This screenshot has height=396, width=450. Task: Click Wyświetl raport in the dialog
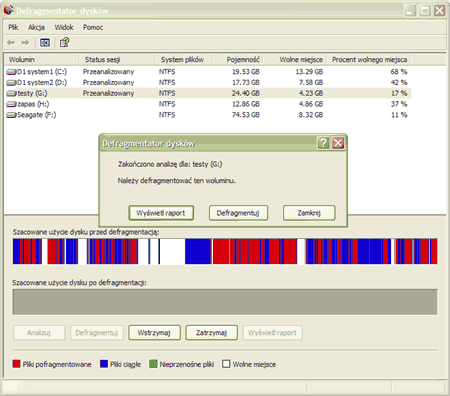pyautogui.click(x=161, y=213)
